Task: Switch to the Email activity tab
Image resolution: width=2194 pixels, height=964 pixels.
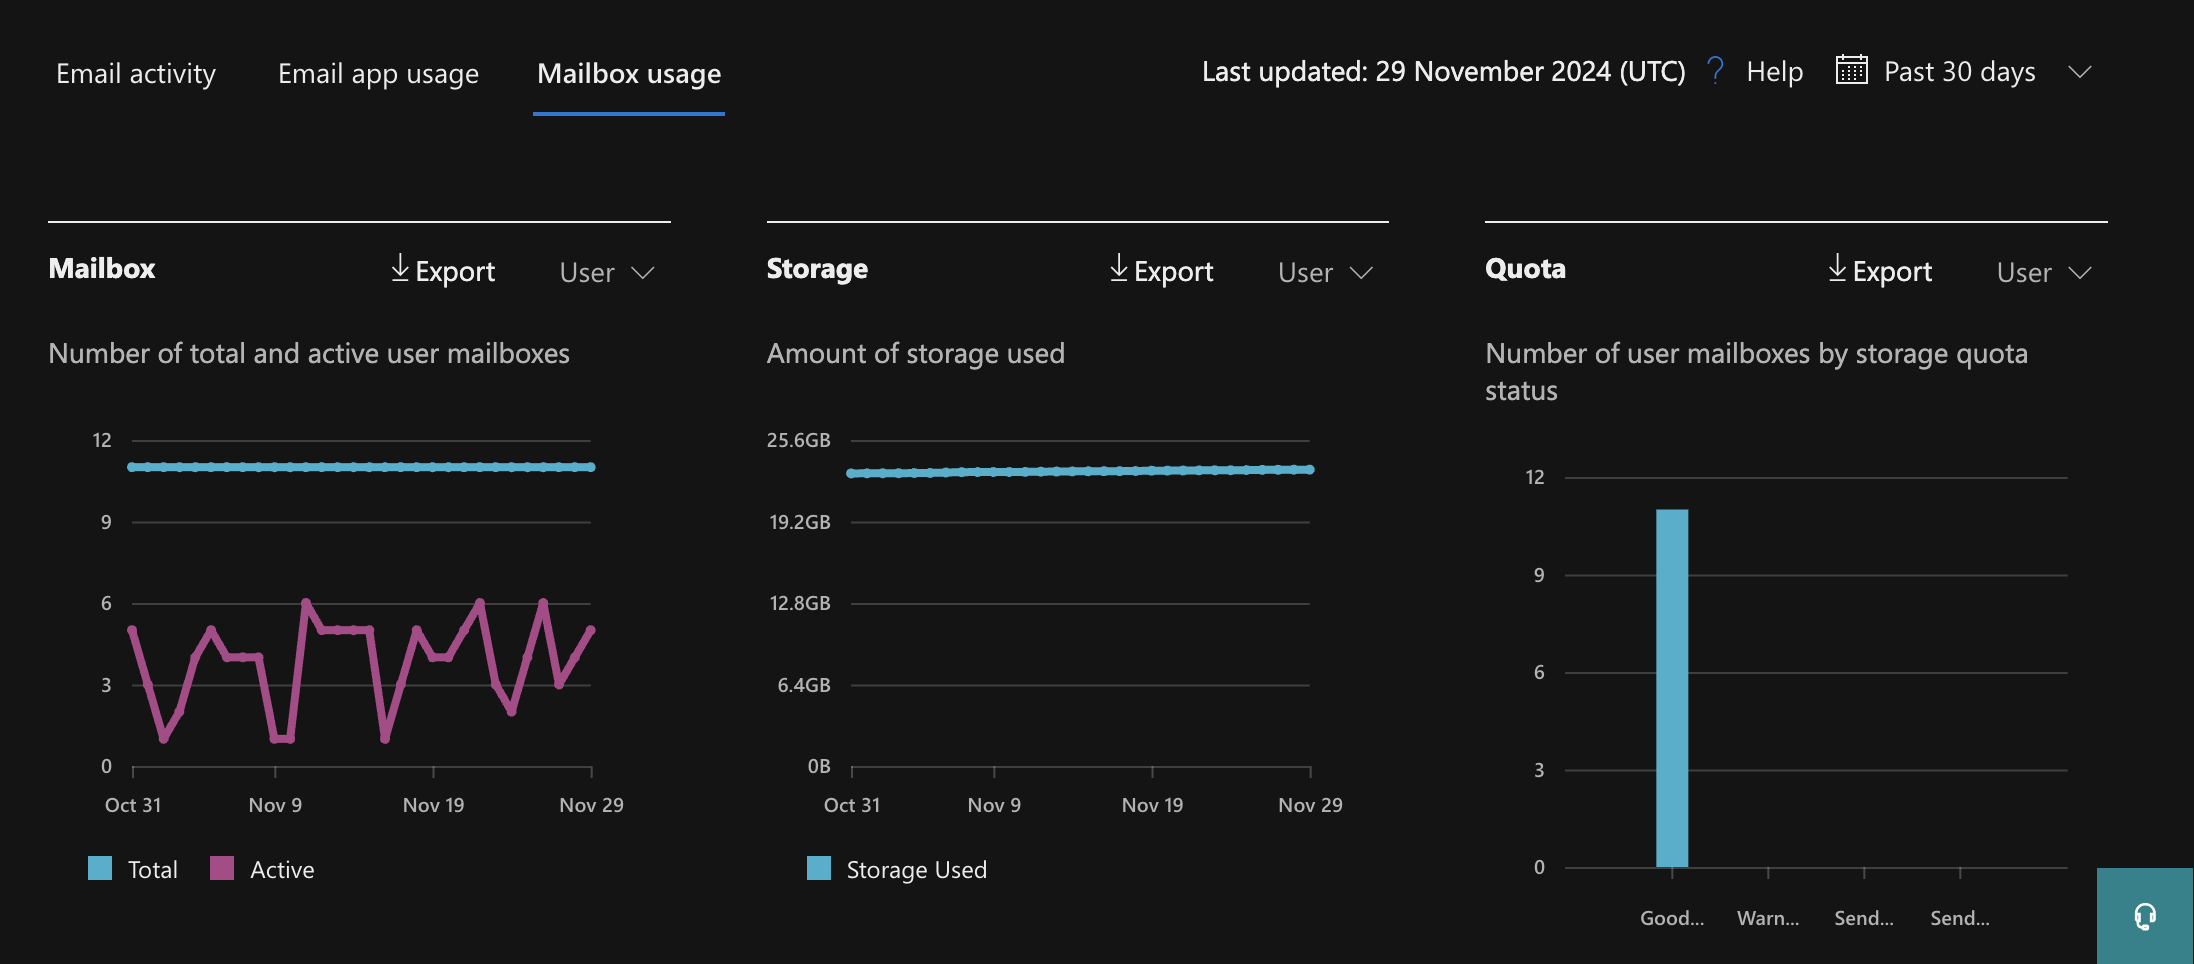Action: pyautogui.click(x=136, y=74)
